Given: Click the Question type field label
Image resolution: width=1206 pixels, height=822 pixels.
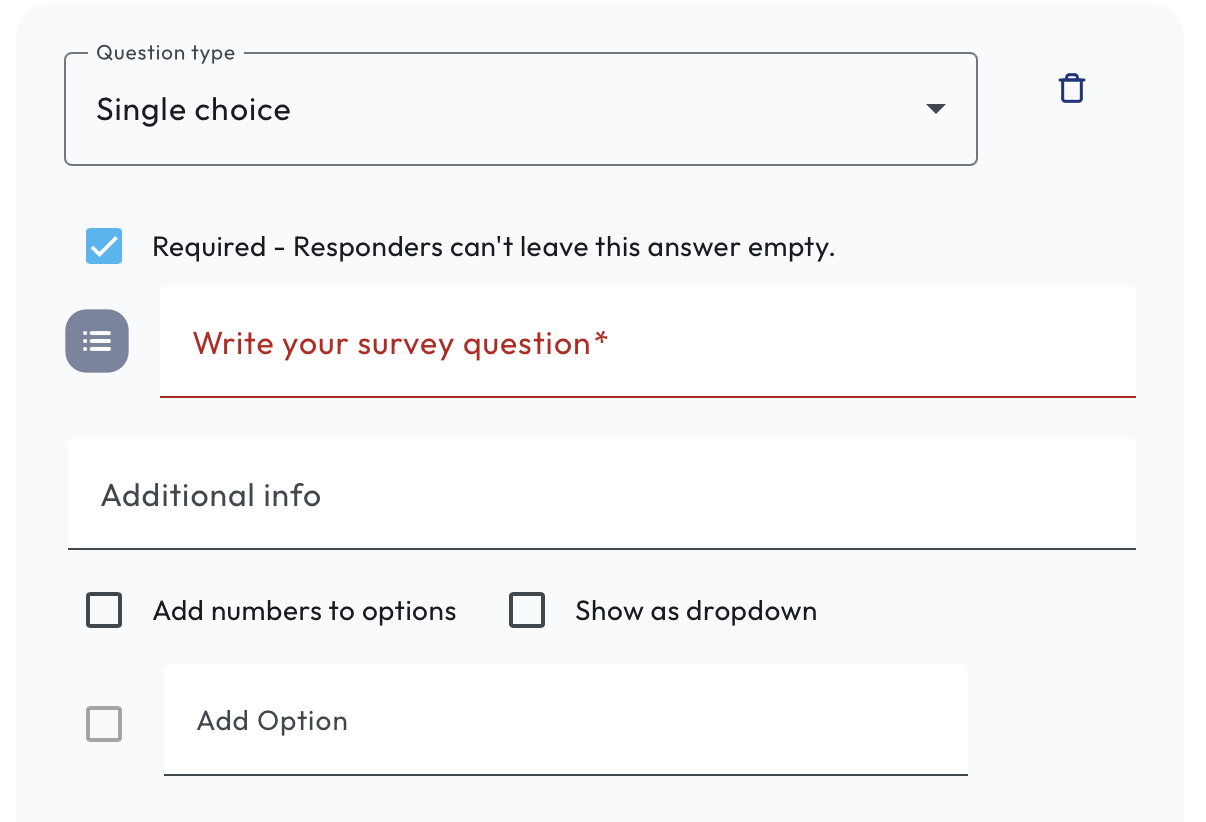Looking at the screenshot, I should pyautogui.click(x=165, y=53).
